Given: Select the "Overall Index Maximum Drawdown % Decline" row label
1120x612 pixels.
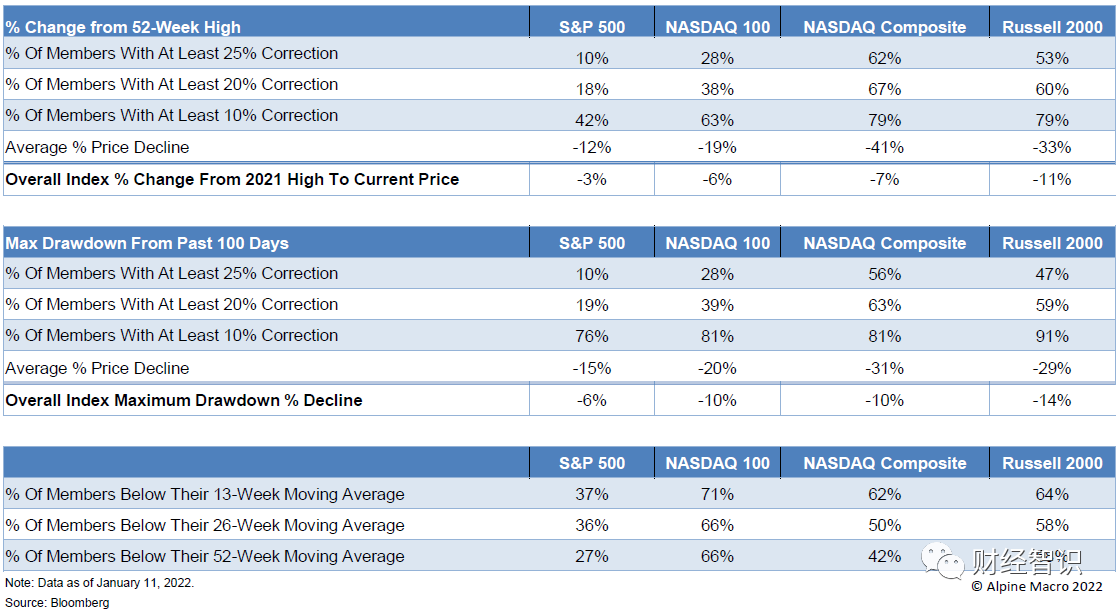Looking at the screenshot, I should (184, 400).
